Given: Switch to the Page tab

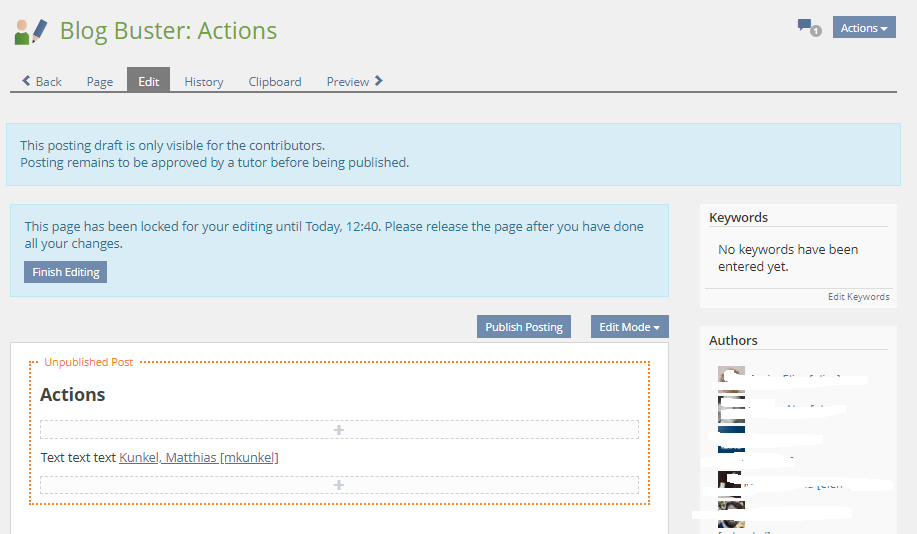Looking at the screenshot, I should [99, 82].
